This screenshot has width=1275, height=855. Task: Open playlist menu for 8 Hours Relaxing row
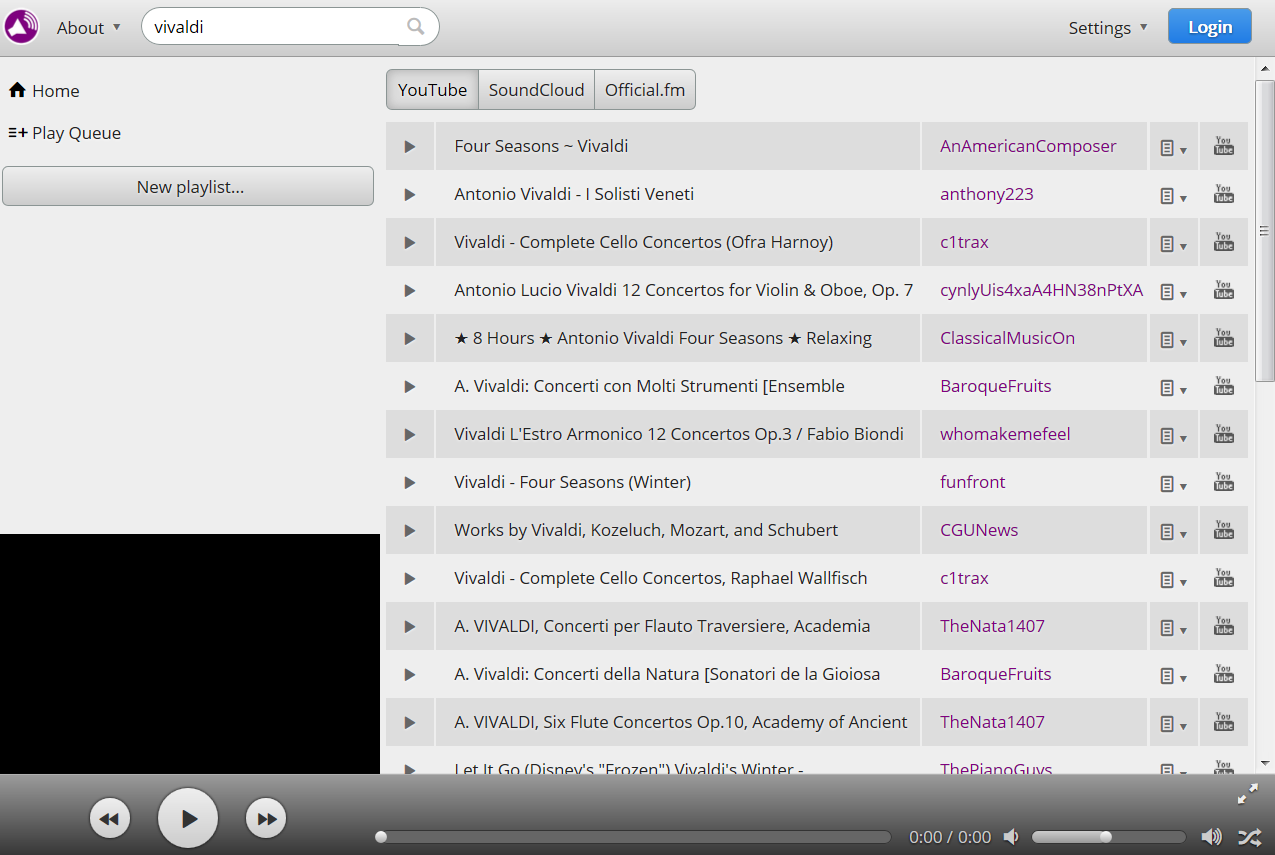(1173, 339)
